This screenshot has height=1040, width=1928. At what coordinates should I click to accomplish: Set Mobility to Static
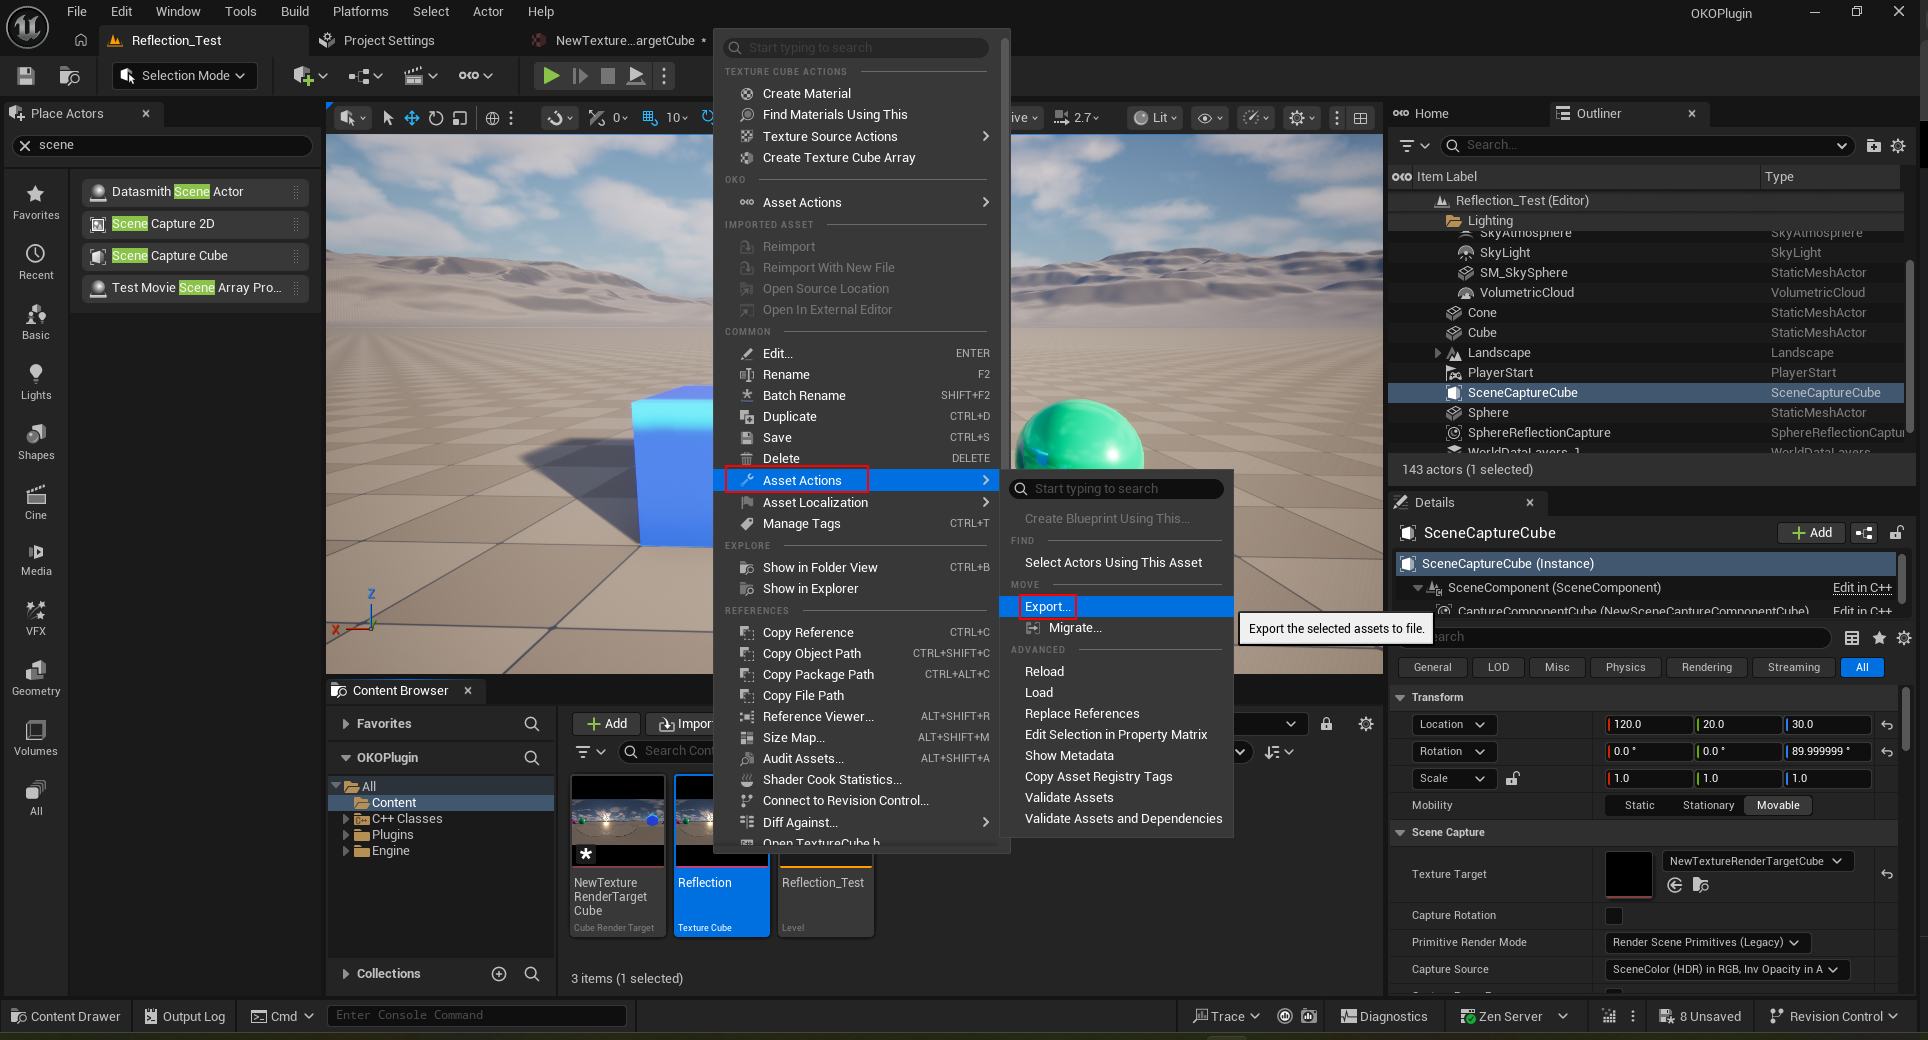tap(1639, 806)
